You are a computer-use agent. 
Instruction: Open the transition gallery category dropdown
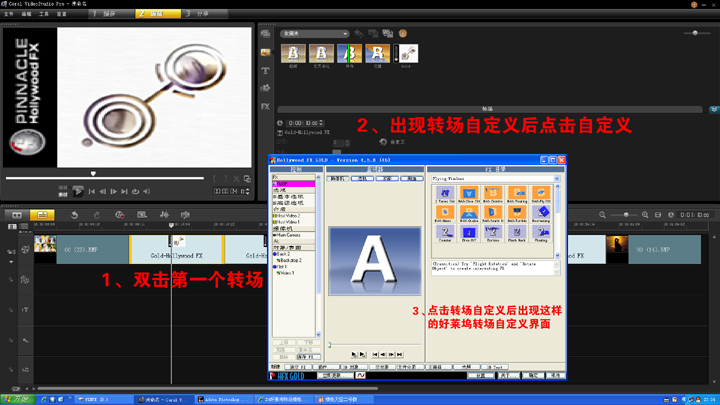[x=315, y=34]
